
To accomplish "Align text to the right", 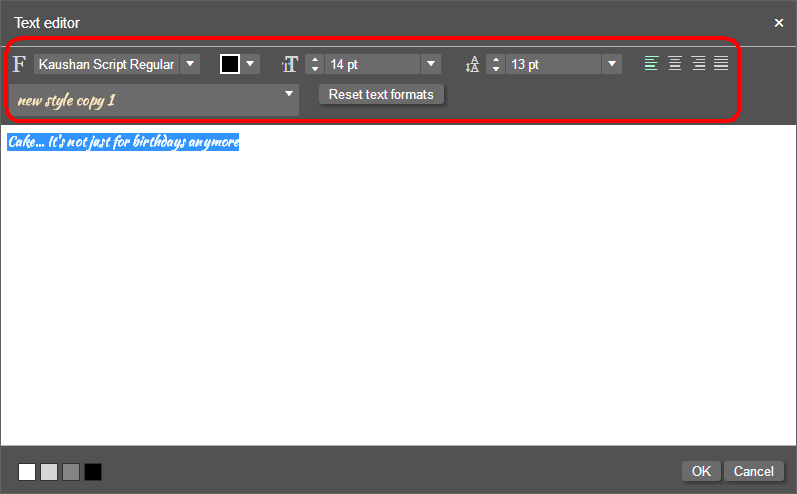I will point(698,64).
